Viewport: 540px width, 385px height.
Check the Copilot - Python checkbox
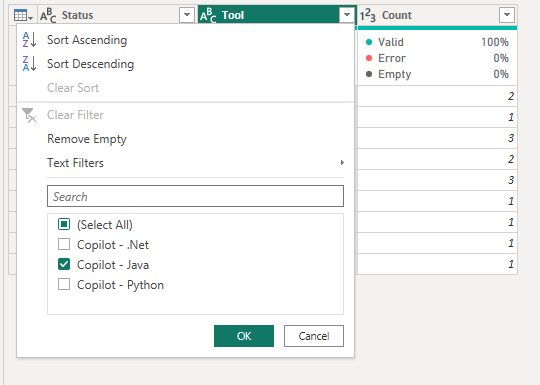(x=64, y=284)
